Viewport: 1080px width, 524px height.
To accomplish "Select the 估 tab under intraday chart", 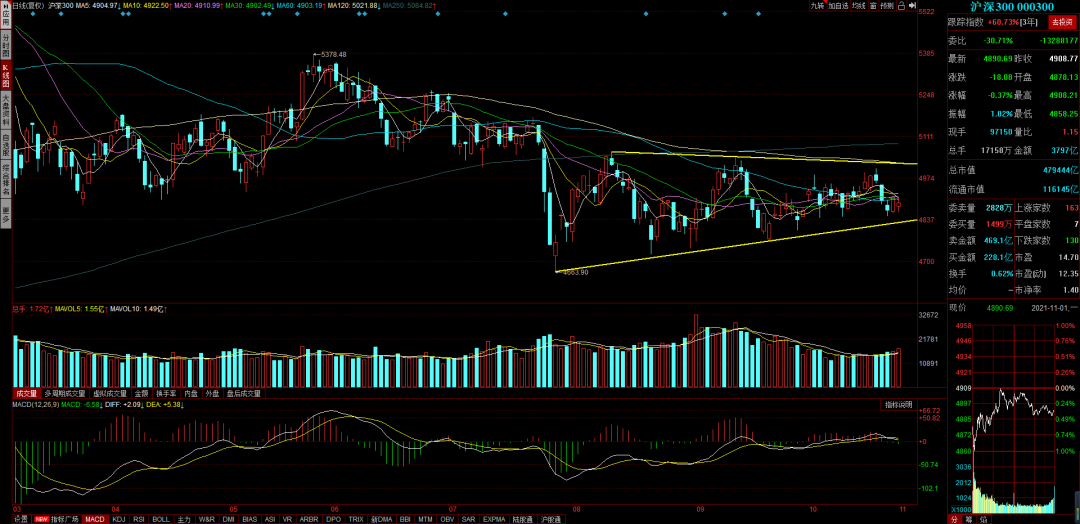I will [x=982, y=519].
